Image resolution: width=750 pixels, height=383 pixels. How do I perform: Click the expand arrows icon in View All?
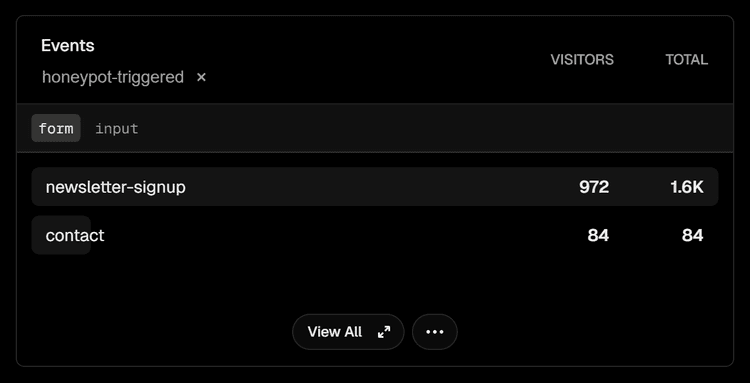point(384,332)
